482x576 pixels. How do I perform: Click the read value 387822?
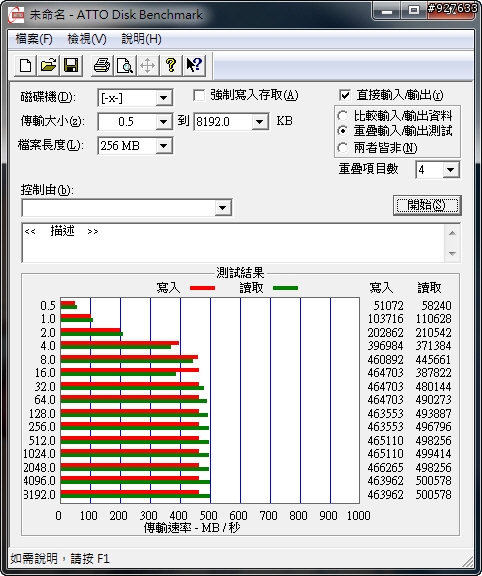tap(434, 373)
